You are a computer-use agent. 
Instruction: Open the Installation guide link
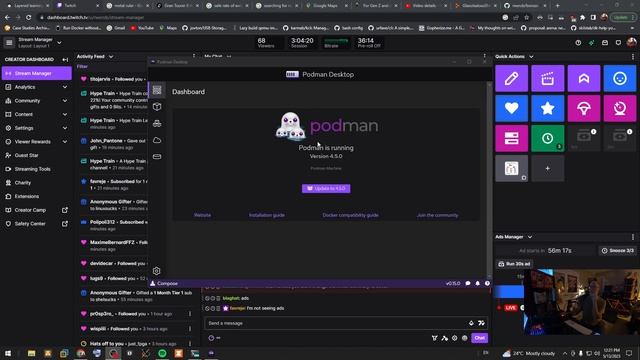[267, 215]
